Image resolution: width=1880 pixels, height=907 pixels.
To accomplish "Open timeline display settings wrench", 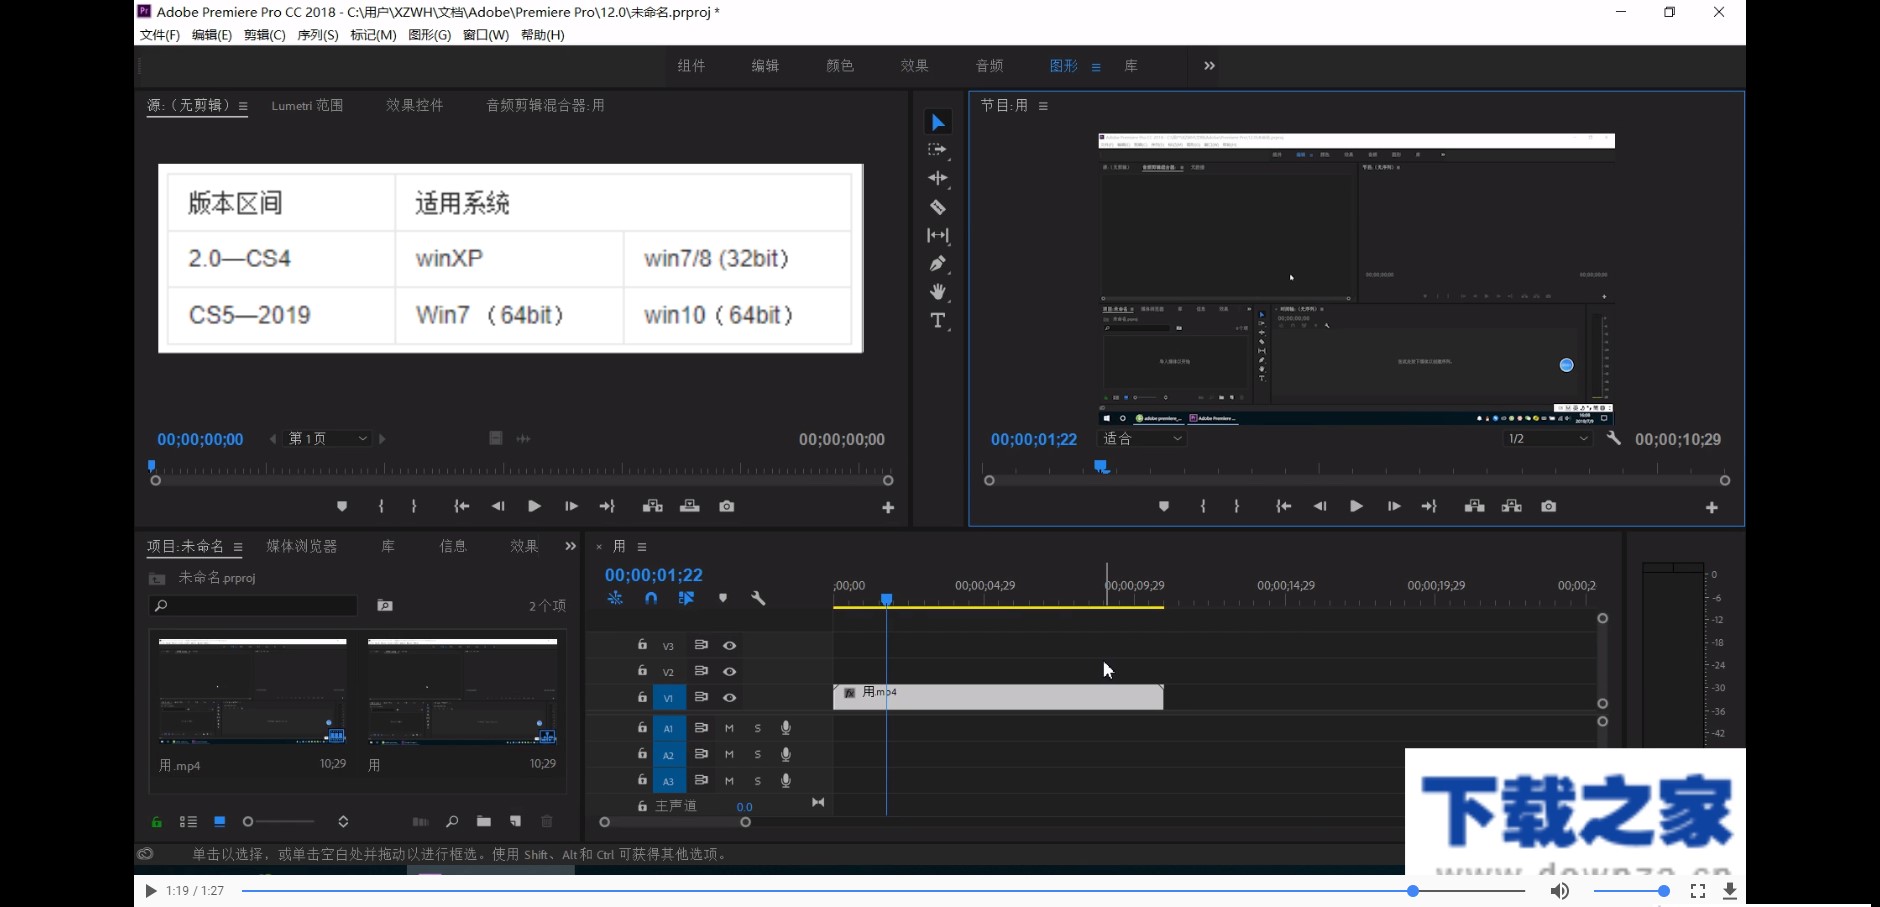I will coord(758,598).
